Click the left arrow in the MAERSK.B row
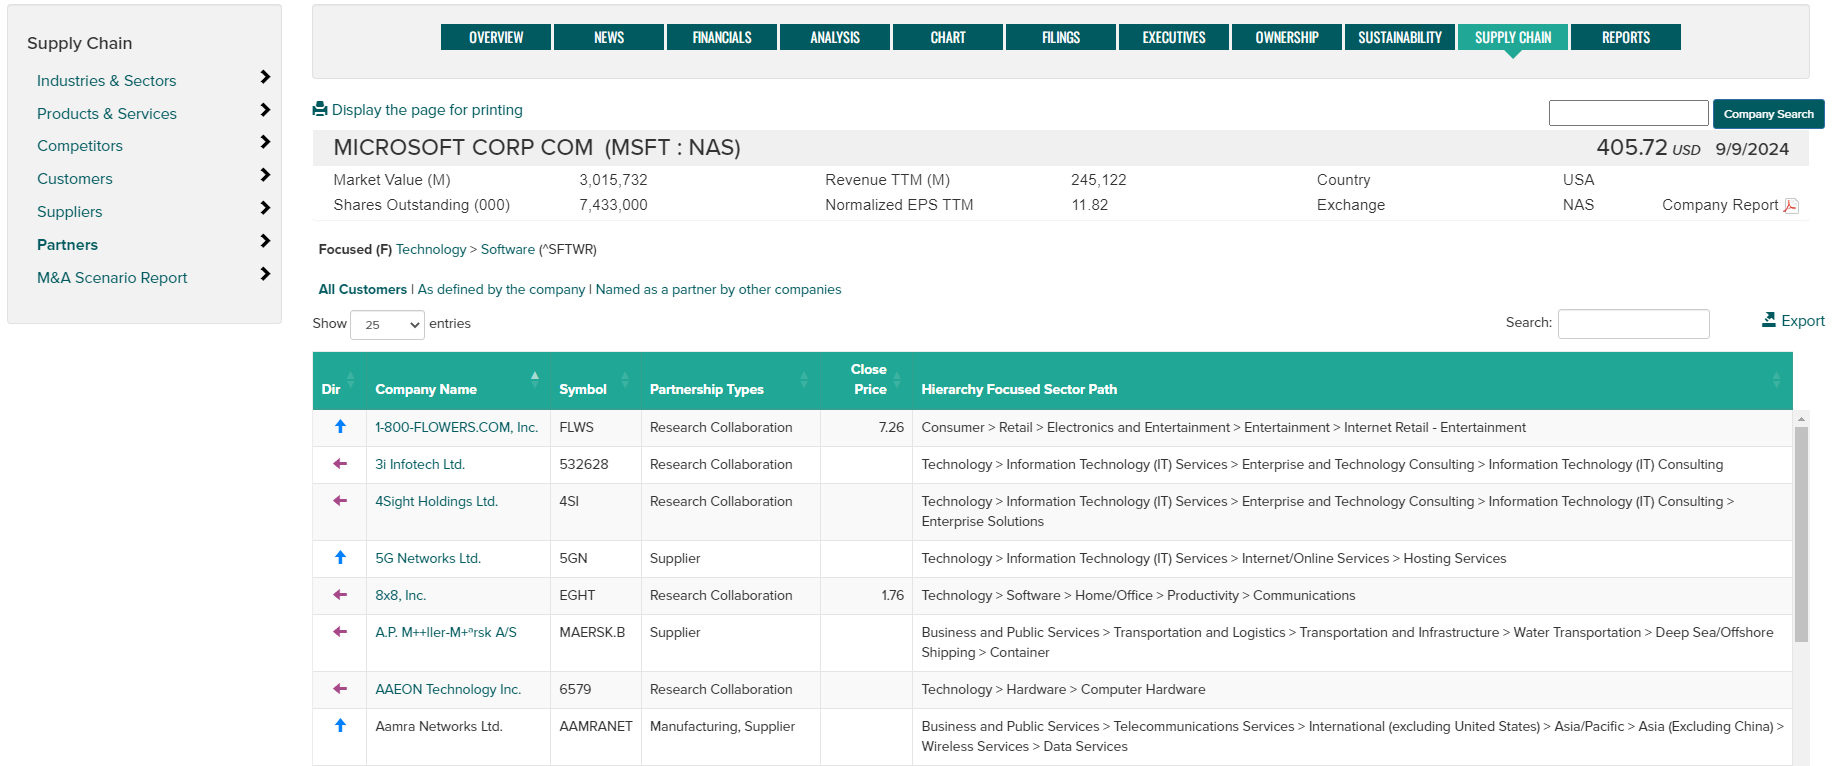Screen dimensions: 1841x766 click(340, 632)
